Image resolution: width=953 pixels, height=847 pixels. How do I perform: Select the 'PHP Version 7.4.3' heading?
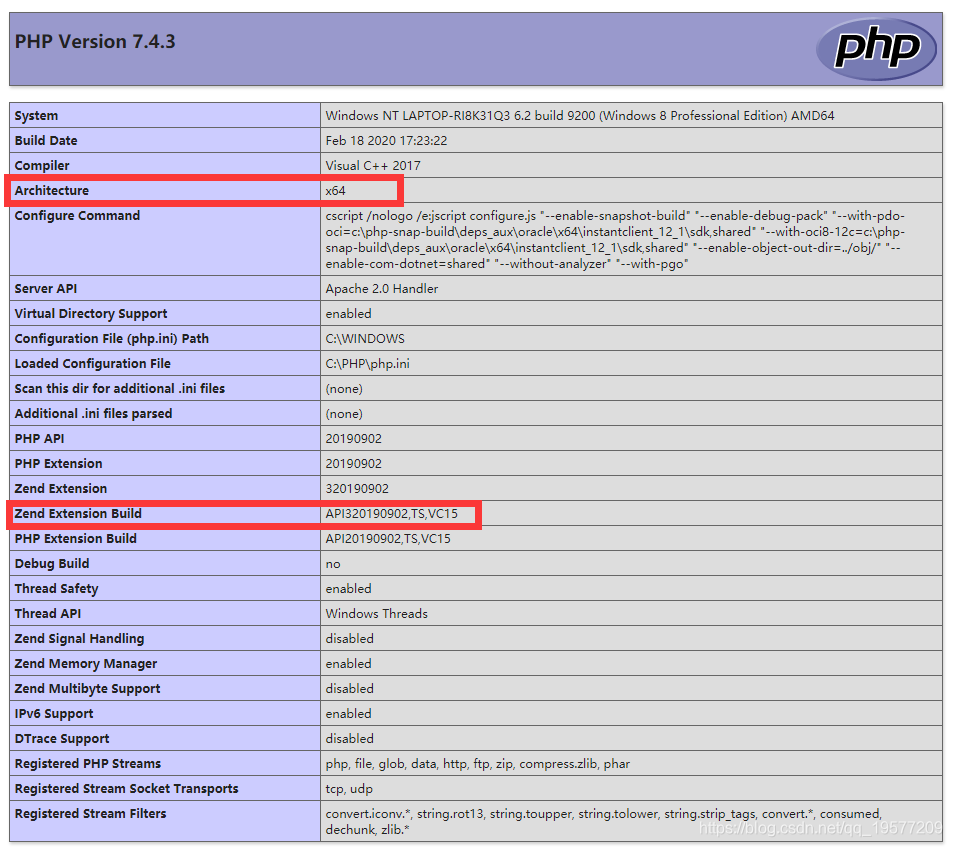pos(95,41)
